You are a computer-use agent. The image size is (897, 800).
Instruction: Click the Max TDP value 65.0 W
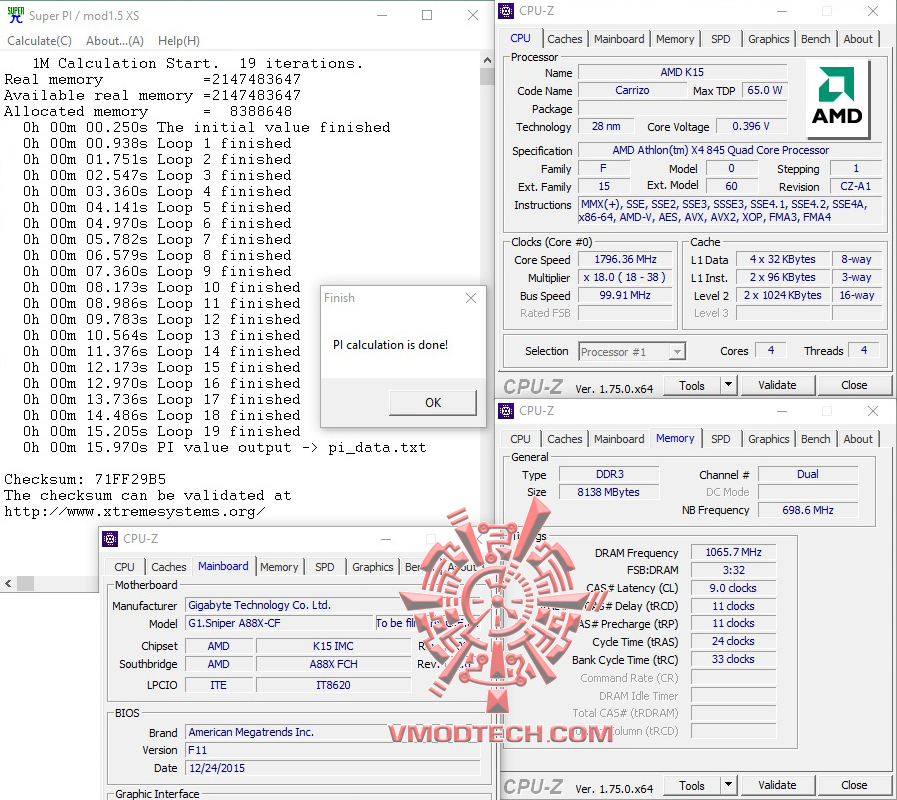(764, 90)
